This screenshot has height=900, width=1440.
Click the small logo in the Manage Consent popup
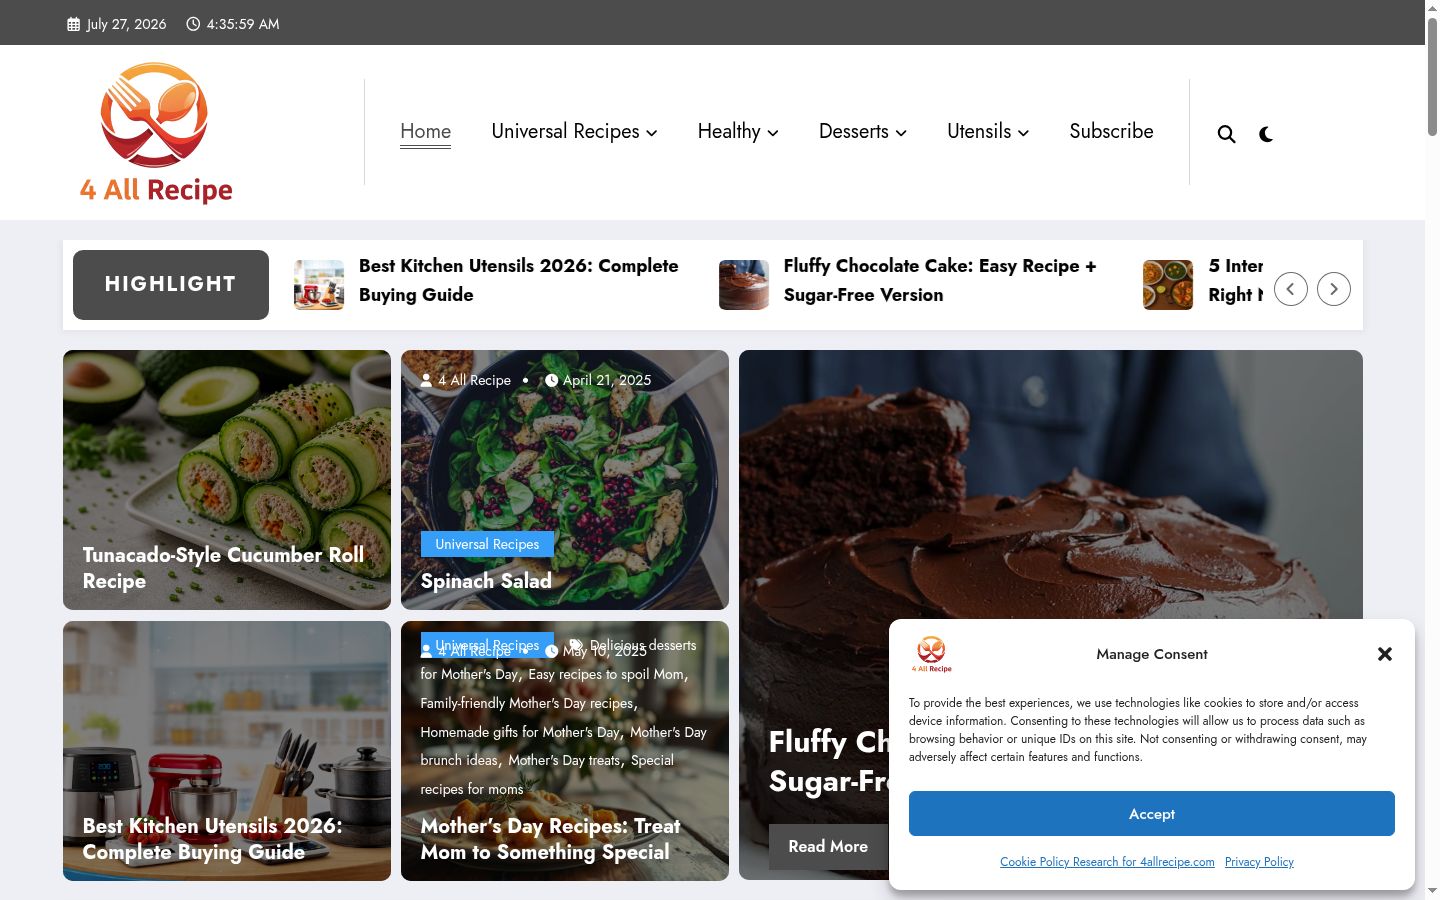tap(931, 654)
